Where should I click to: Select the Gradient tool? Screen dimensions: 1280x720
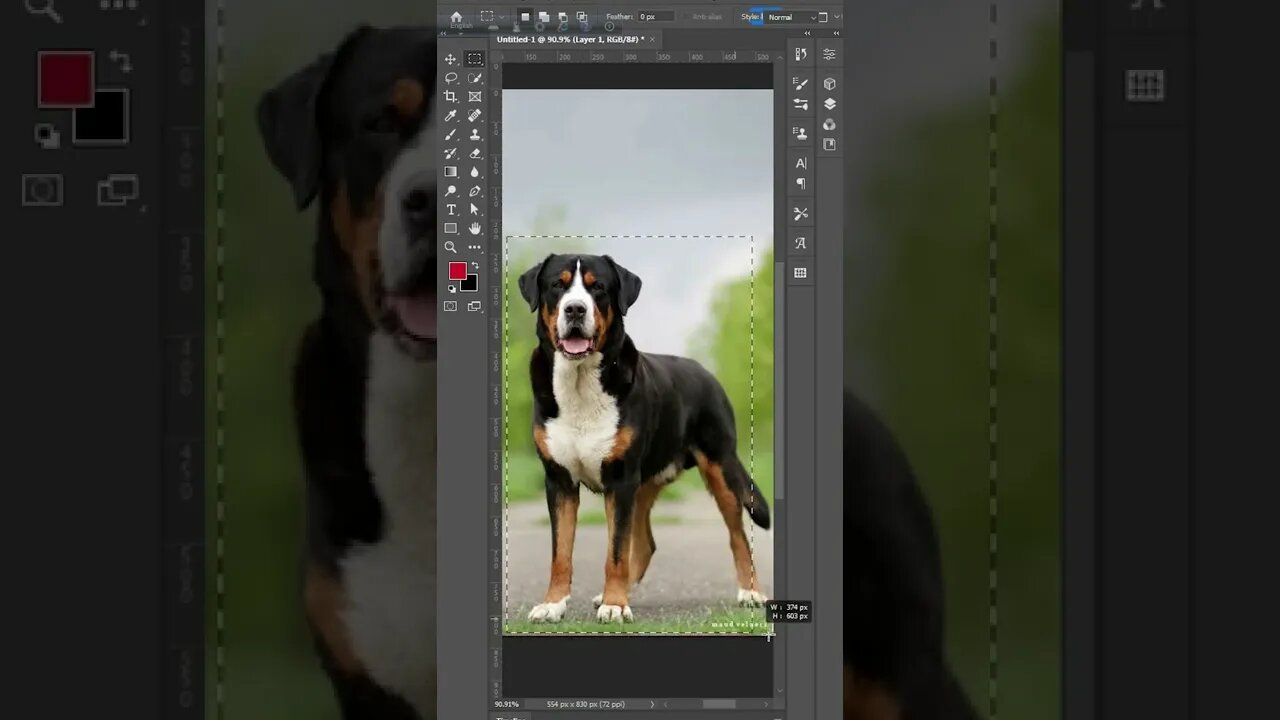451,172
